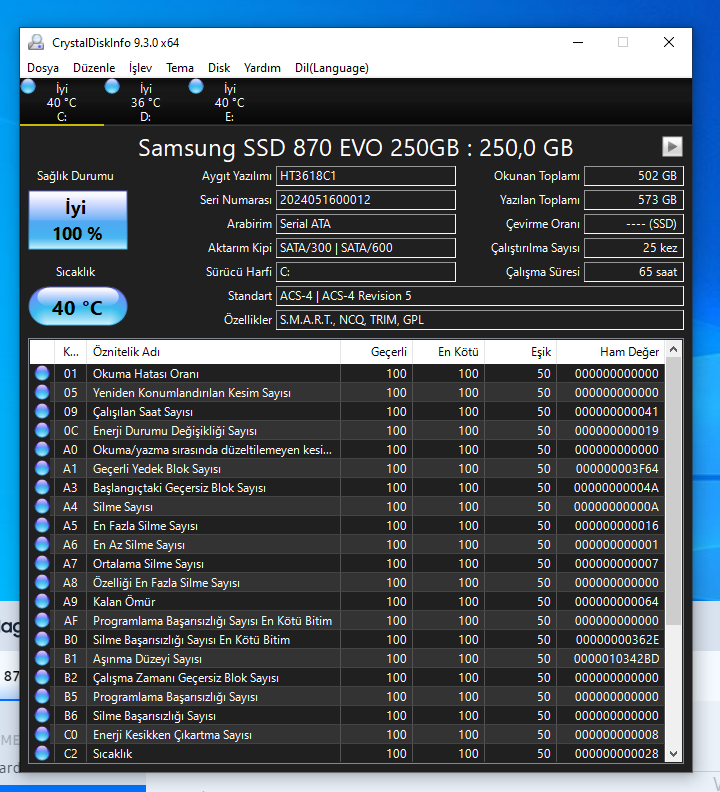Click the Özellikler field S.M.A.R.T., NCQ, TRIM, GPL
The height and width of the screenshot is (792, 720).
coord(479,320)
